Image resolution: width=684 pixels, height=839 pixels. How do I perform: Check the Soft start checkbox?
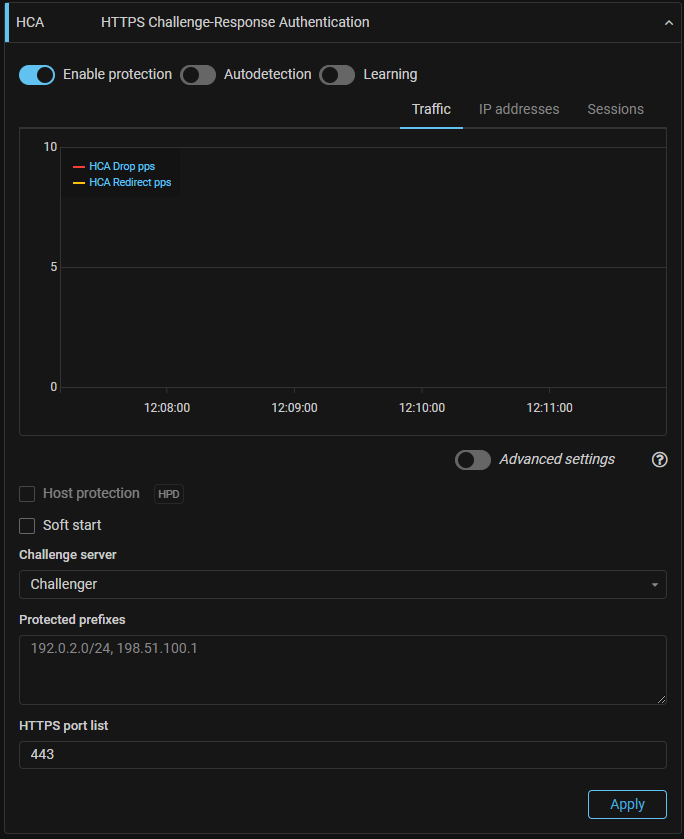[x=27, y=525]
